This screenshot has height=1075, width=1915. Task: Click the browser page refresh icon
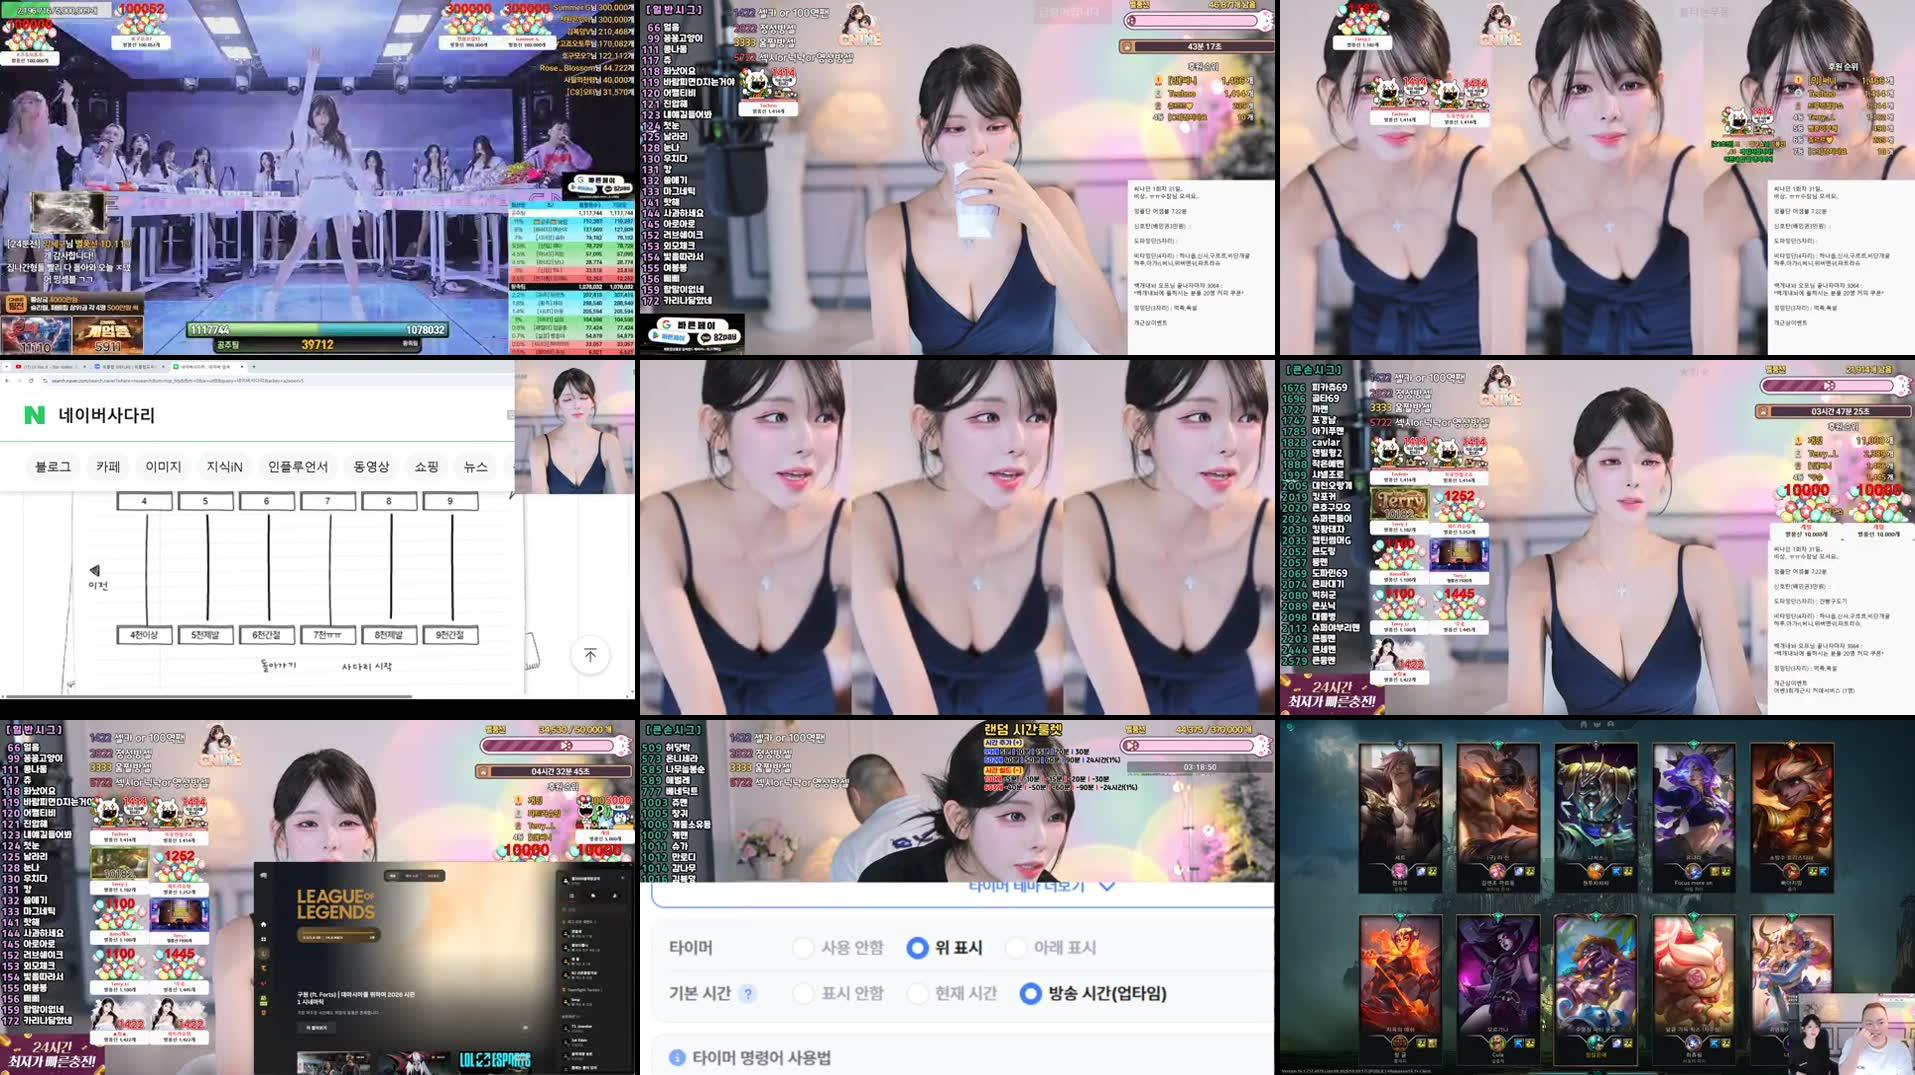31,380
